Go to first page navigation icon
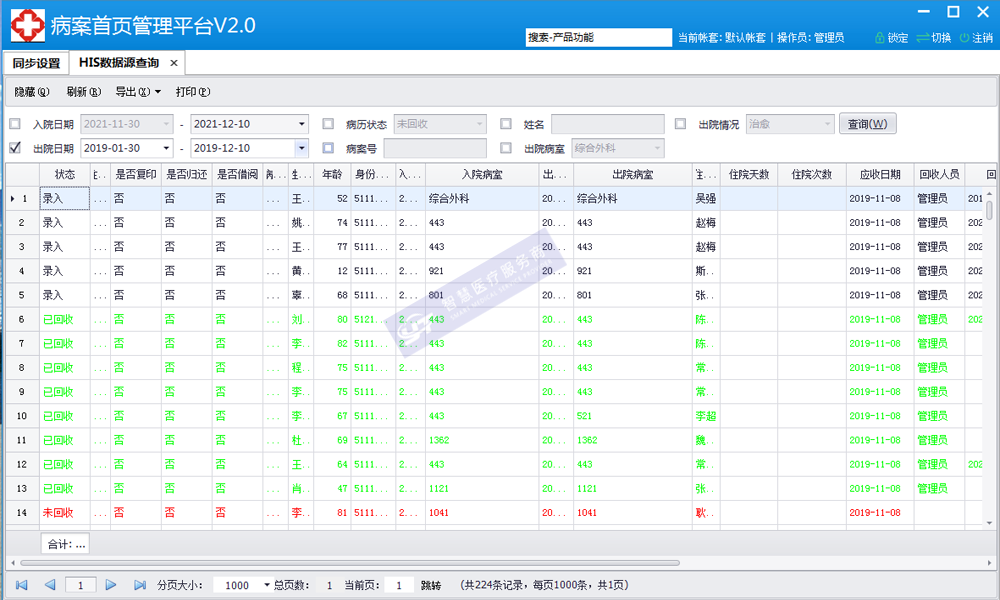Screen dimensions: 1000x600 (22, 585)
